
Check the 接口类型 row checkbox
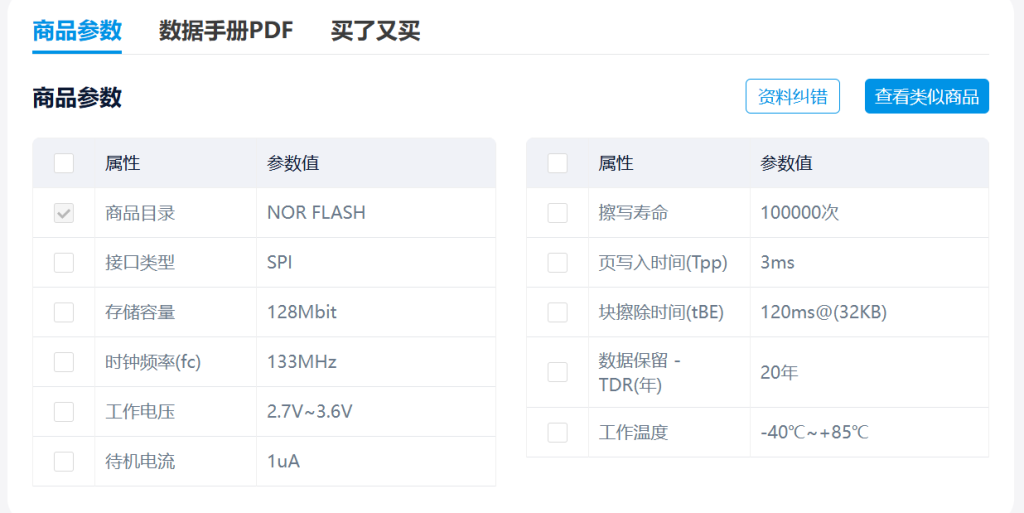tap(64, 263)
